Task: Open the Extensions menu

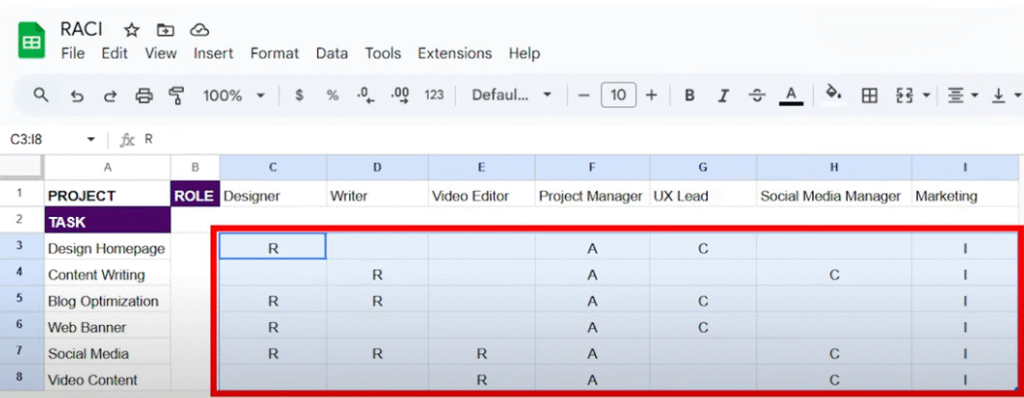Action: (455, 54)
